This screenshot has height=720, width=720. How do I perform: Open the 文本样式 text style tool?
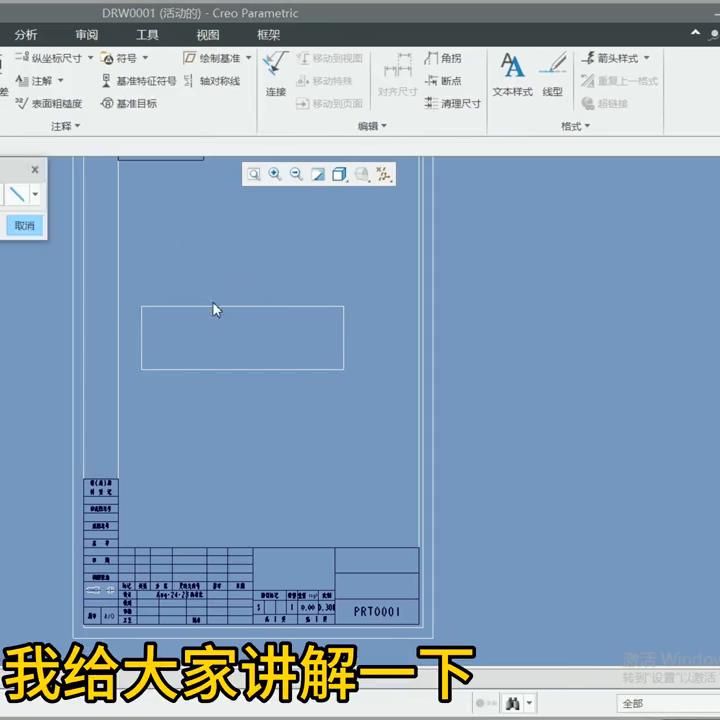512,74
